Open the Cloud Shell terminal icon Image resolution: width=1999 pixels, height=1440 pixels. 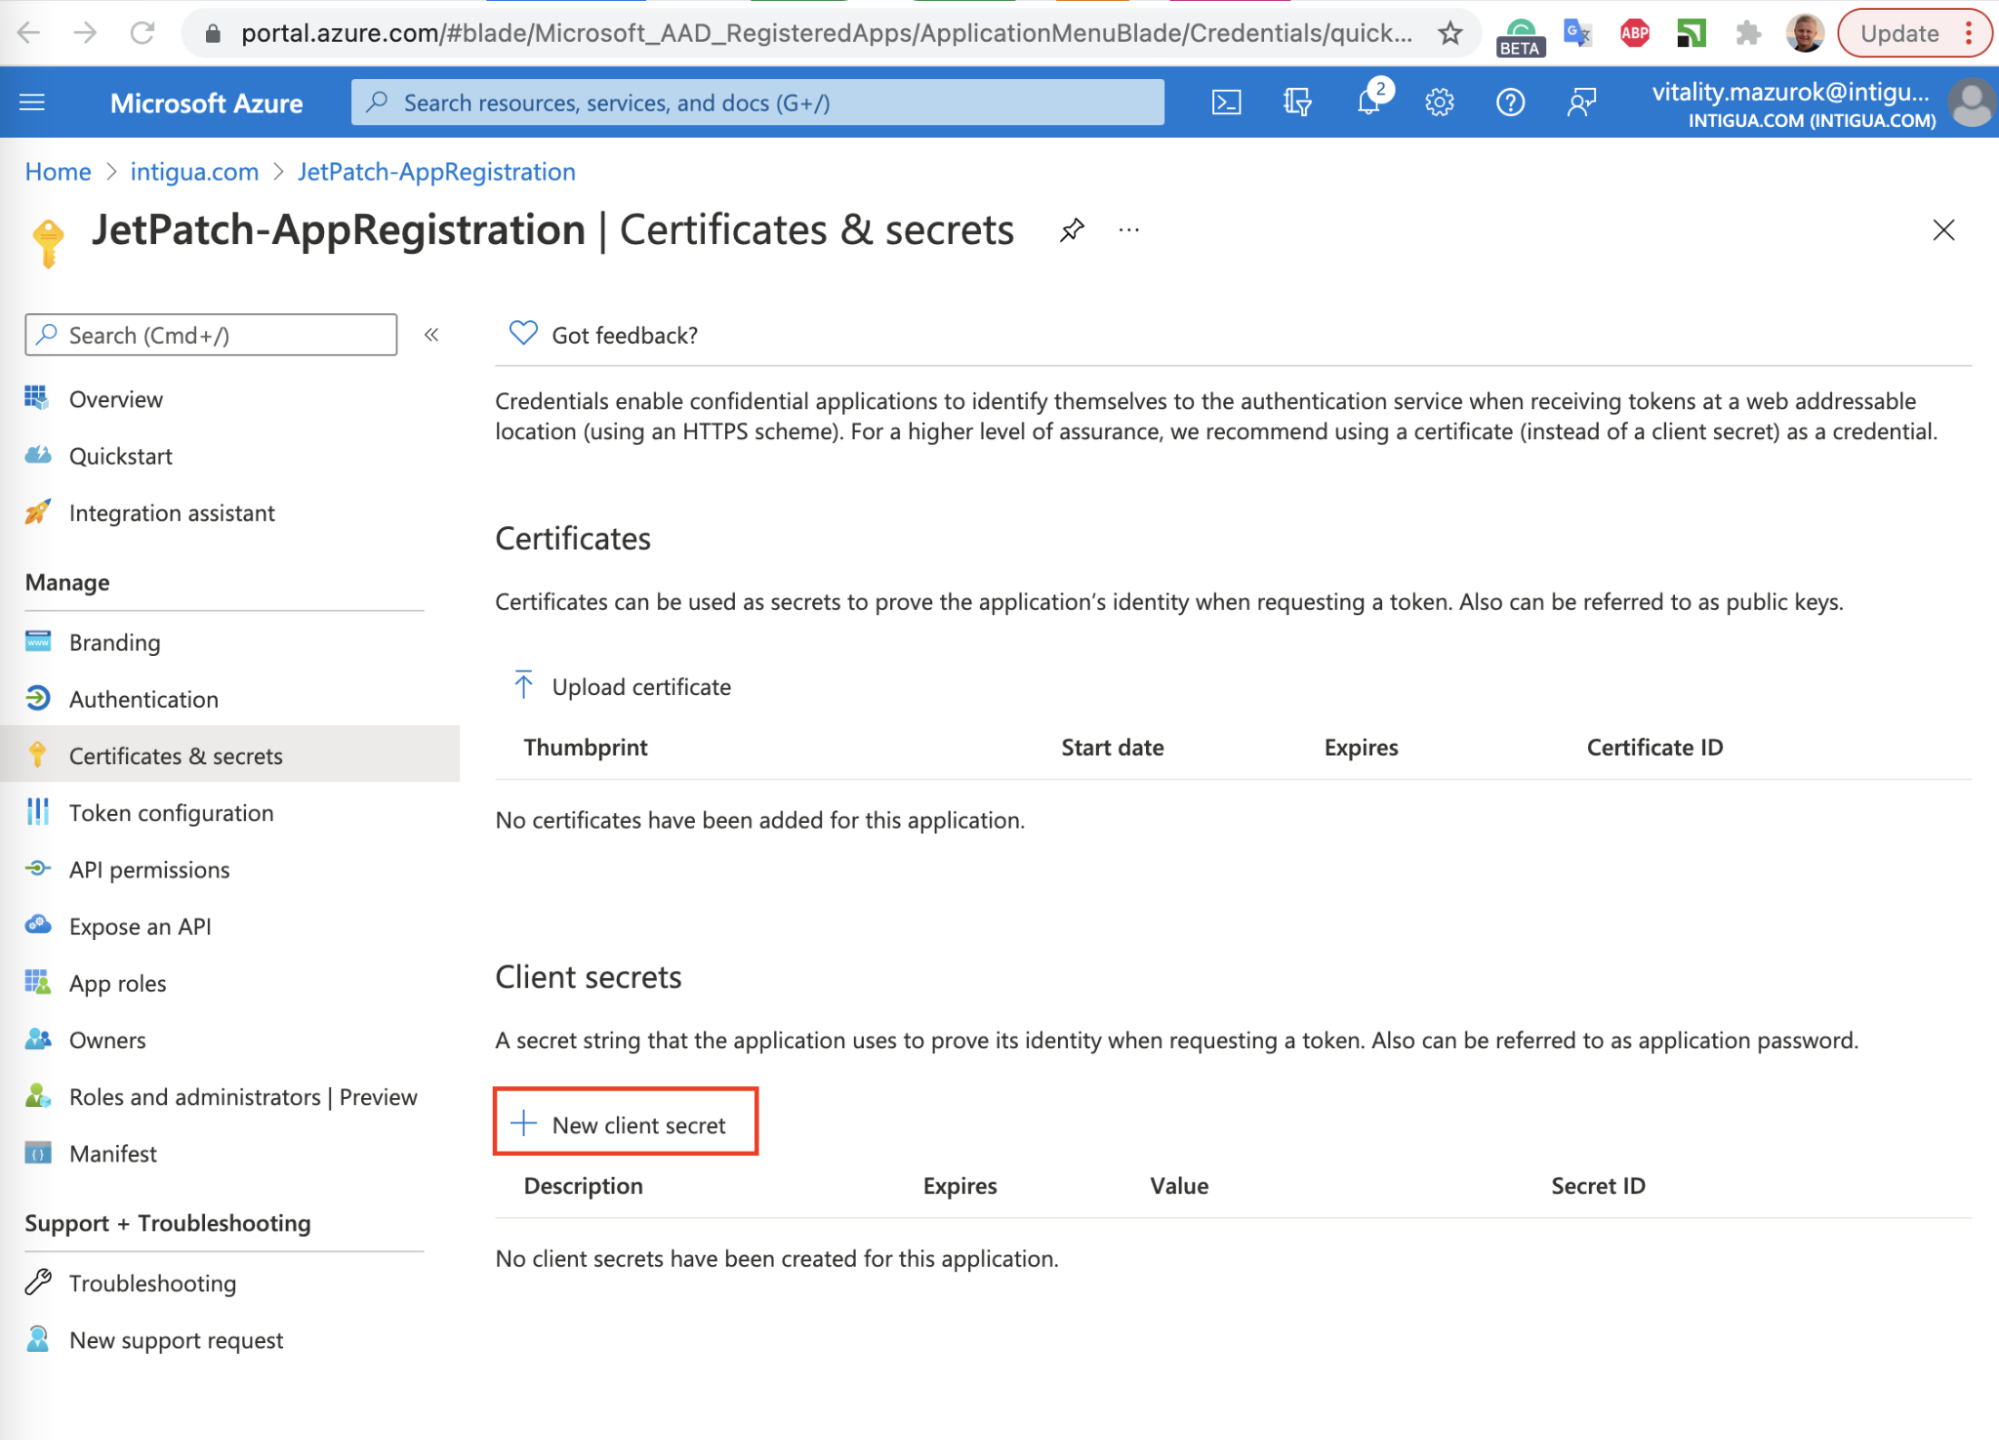[1226, 102]
